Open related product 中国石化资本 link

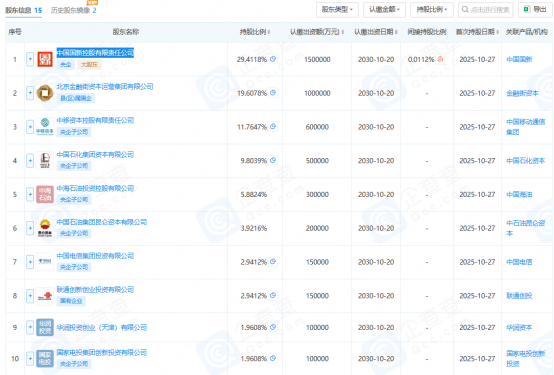tap(525, 160)
